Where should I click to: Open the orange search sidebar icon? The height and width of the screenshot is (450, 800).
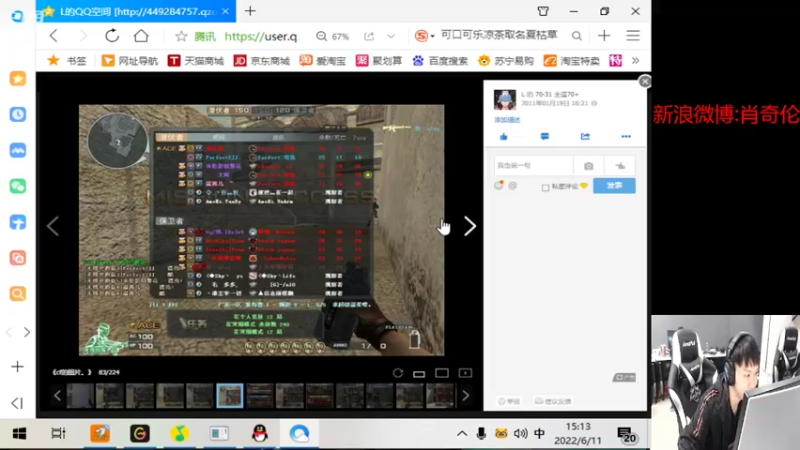pyautogui.click(x=18, y=294)
